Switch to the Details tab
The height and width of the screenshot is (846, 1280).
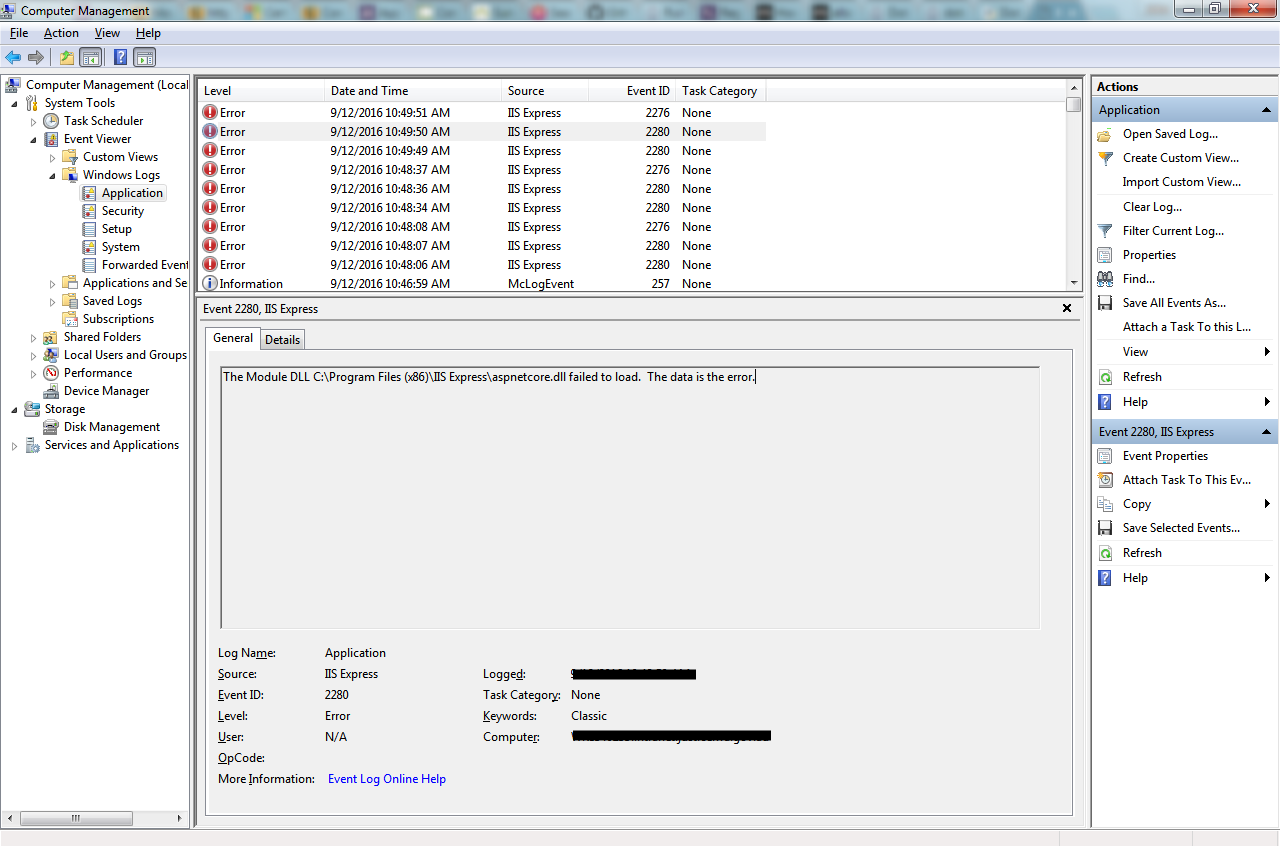click(x=282, y=339)
